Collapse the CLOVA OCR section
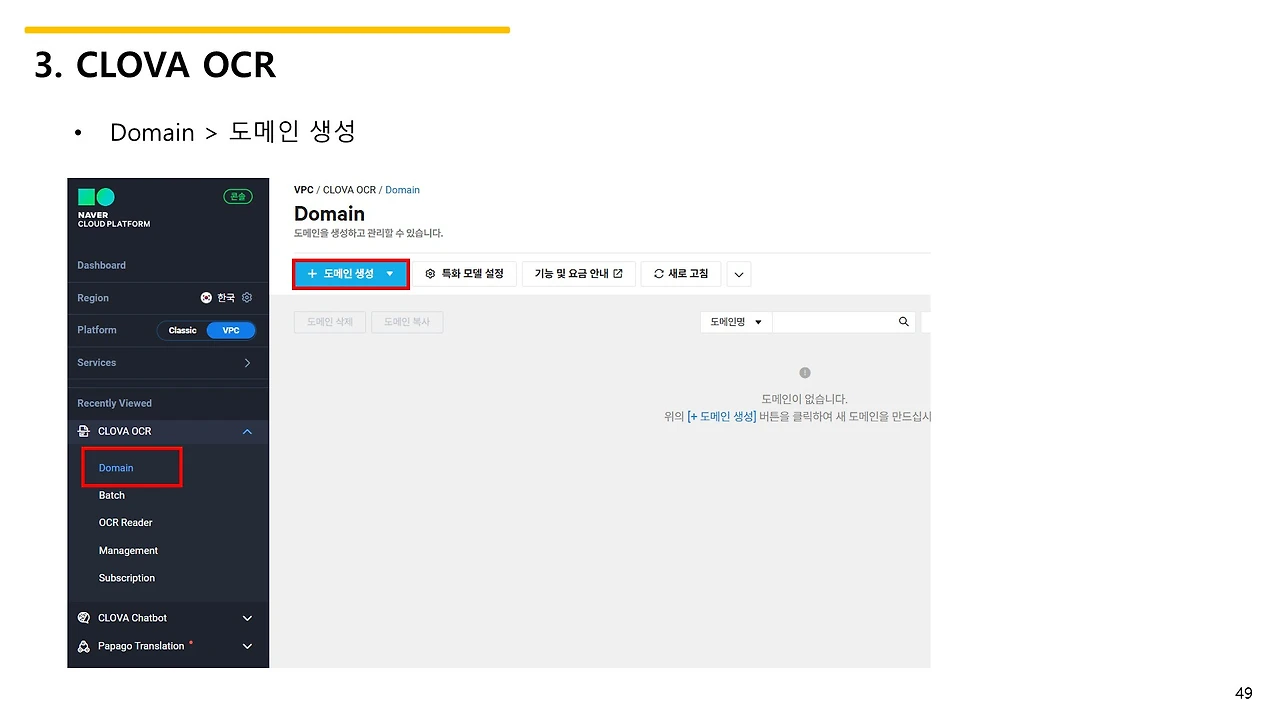The width and height of the screenshot is (1280, 720). [x=247, y=431]
